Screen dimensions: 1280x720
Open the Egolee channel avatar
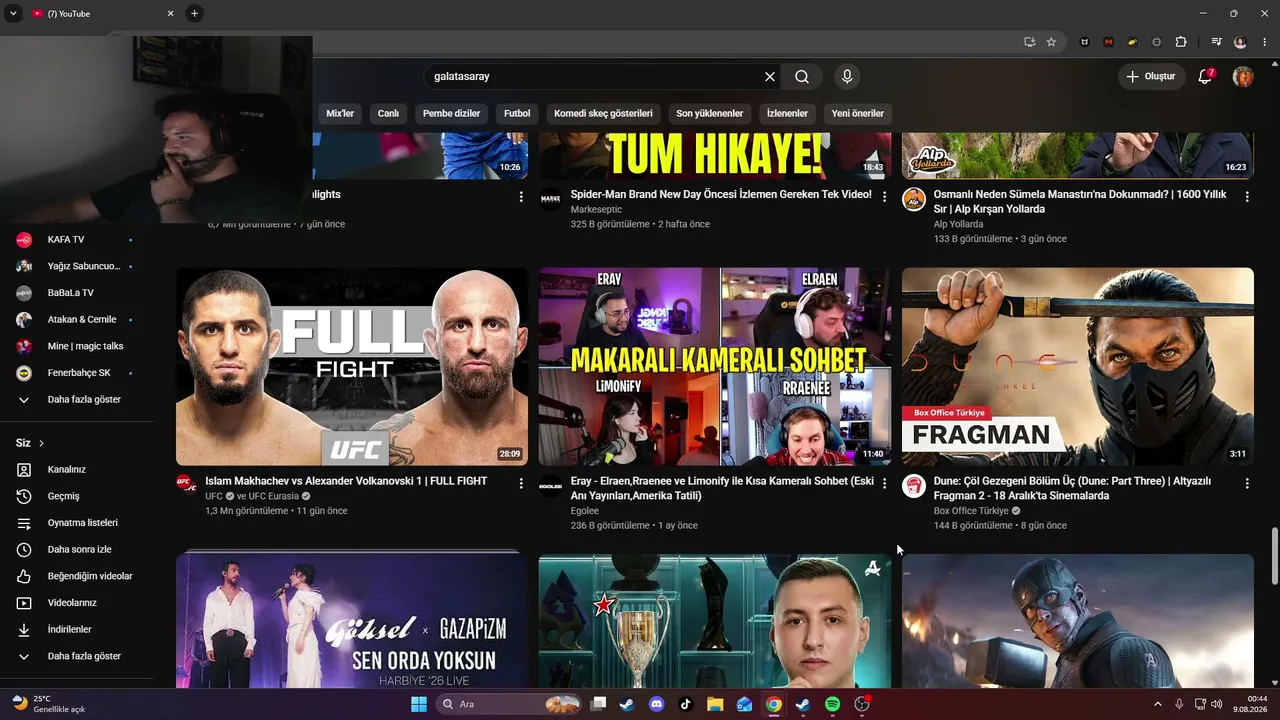550,485
